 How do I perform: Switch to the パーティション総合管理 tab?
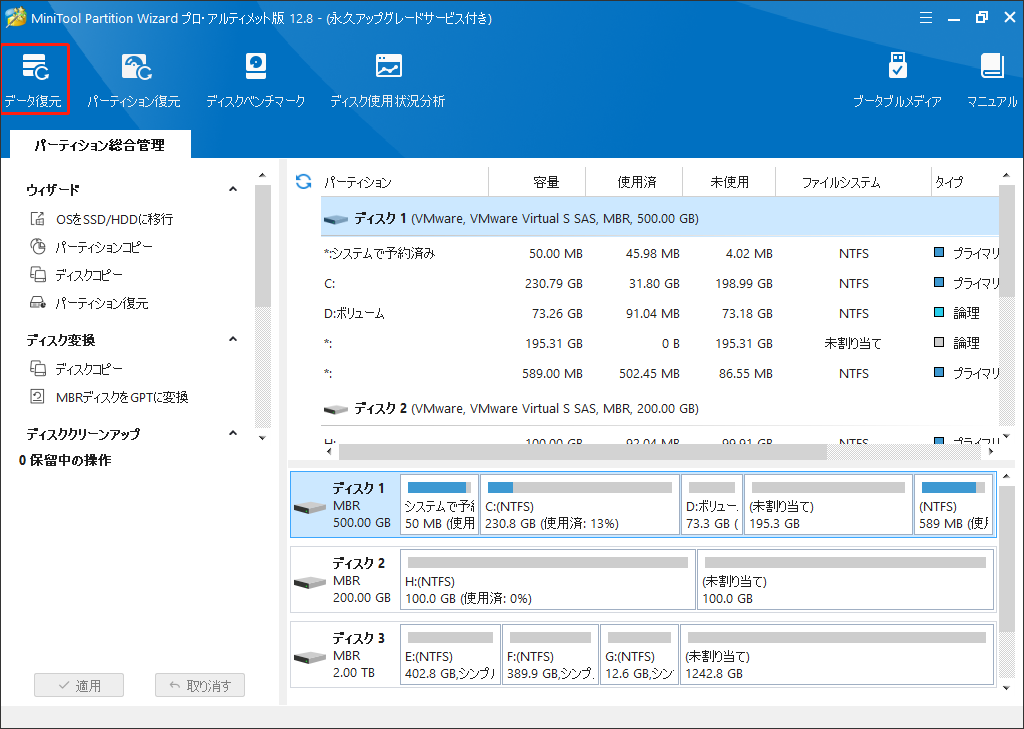[x=100, y=144]
